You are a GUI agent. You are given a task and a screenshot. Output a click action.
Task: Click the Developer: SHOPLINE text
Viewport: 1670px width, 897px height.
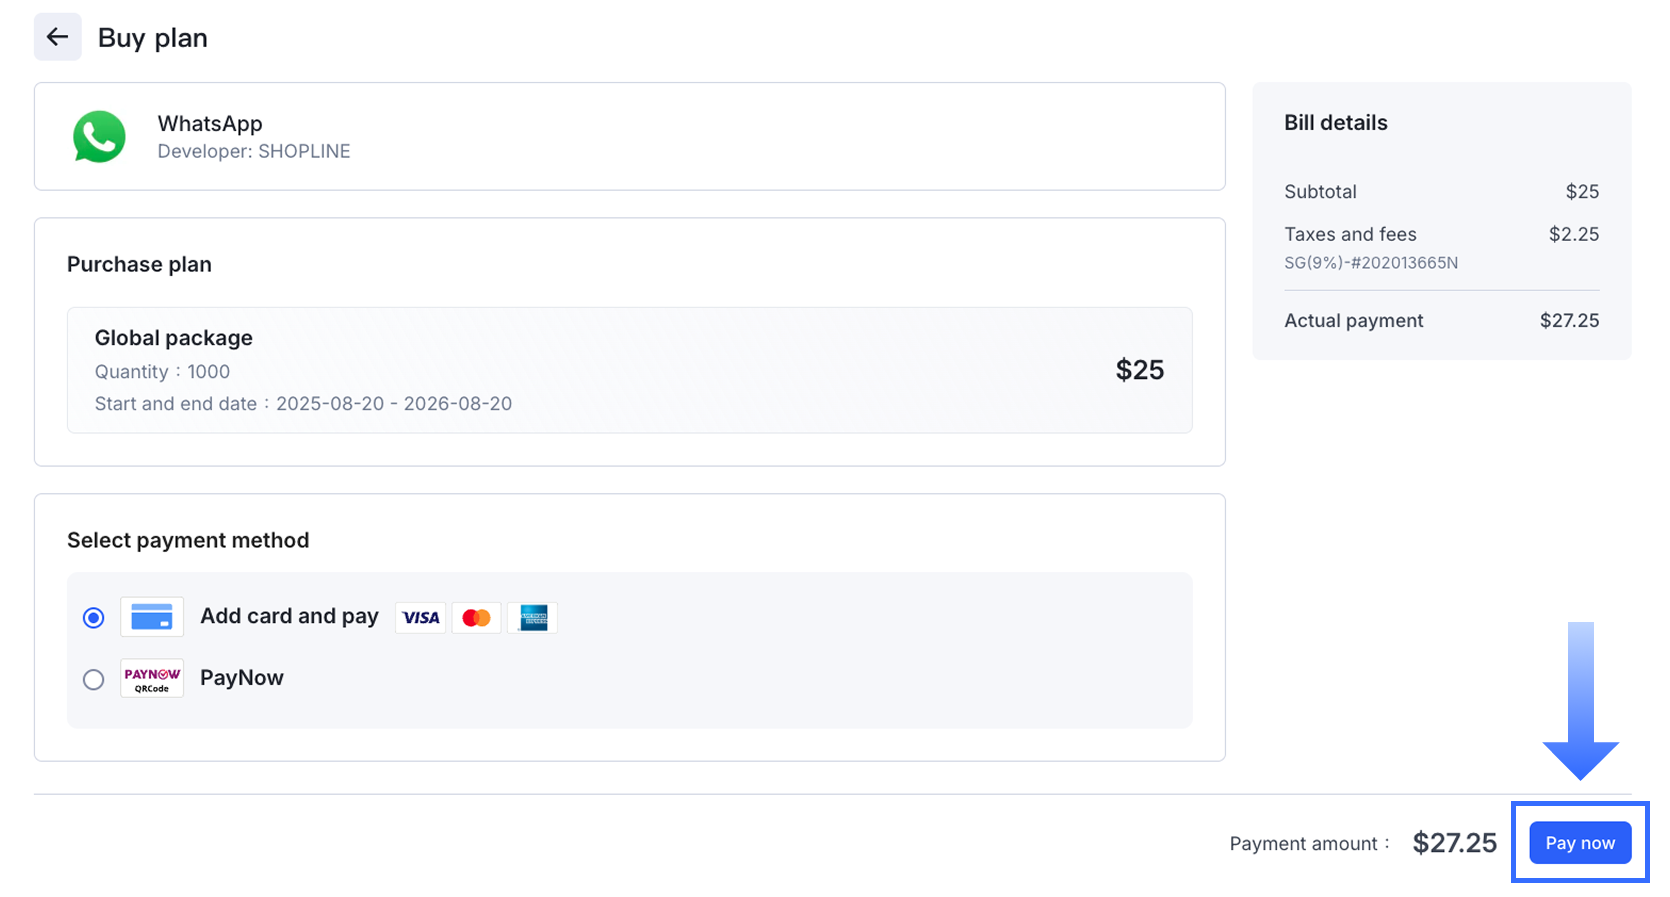click(x=254, y=151)
